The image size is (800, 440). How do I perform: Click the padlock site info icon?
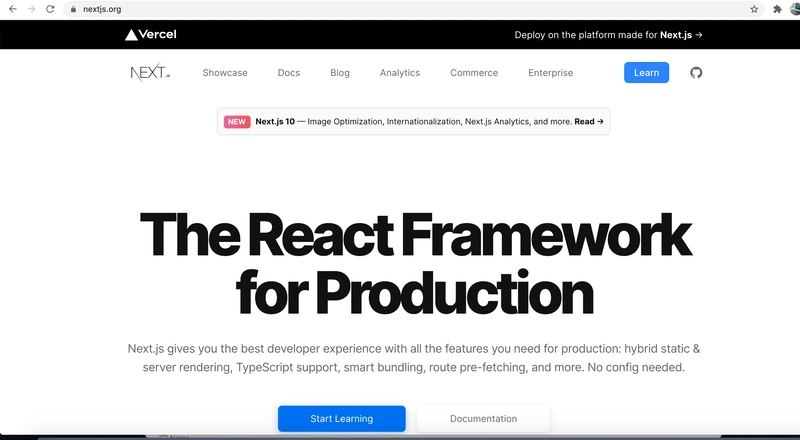coord(73,9)
